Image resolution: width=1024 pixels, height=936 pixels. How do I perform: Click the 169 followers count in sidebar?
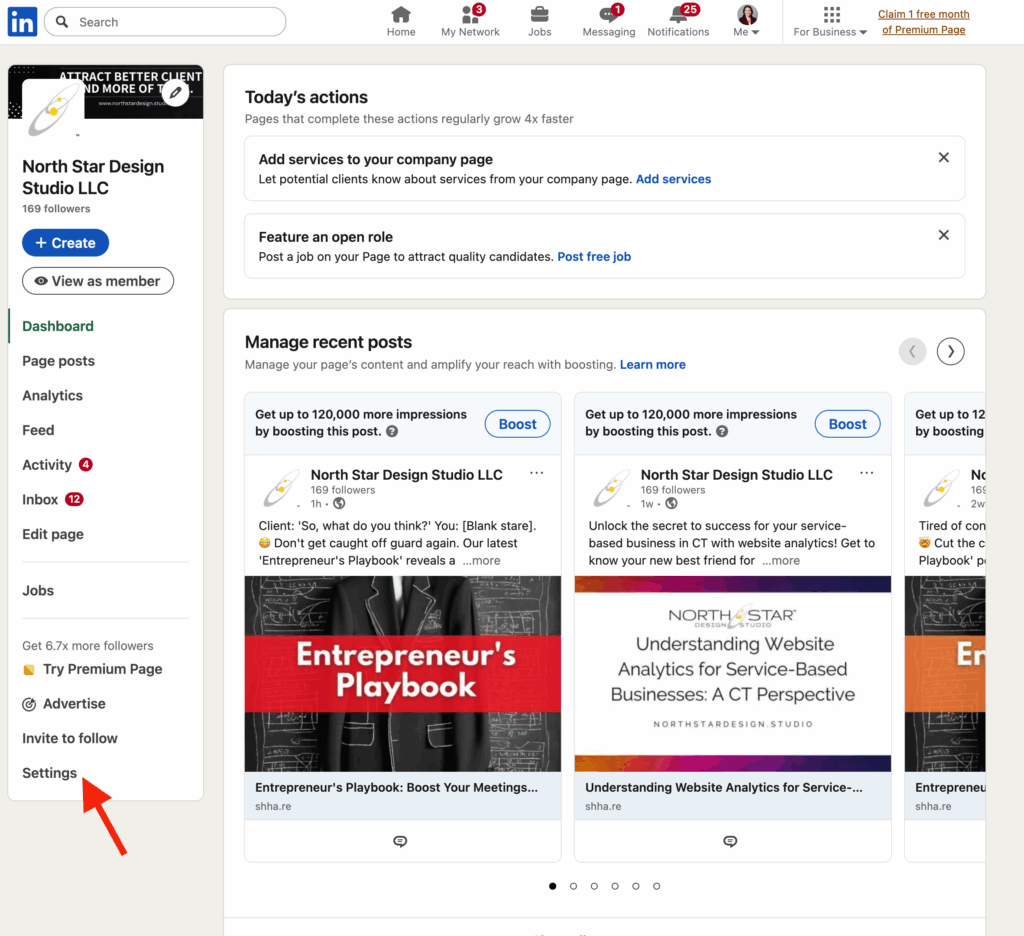56,209
